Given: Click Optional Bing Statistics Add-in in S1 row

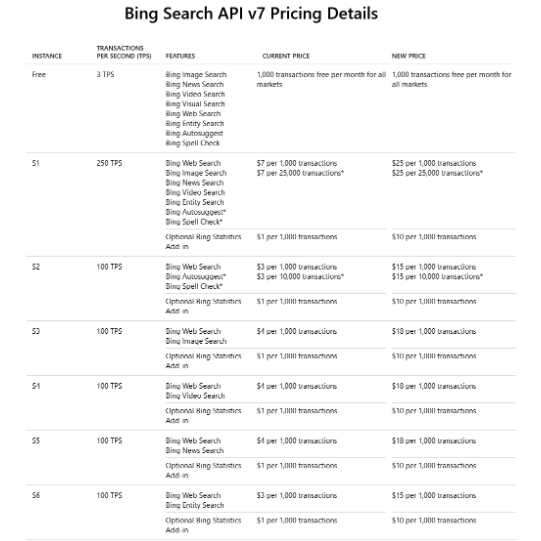Looking at the screenshot, I should tap(203, 242).
